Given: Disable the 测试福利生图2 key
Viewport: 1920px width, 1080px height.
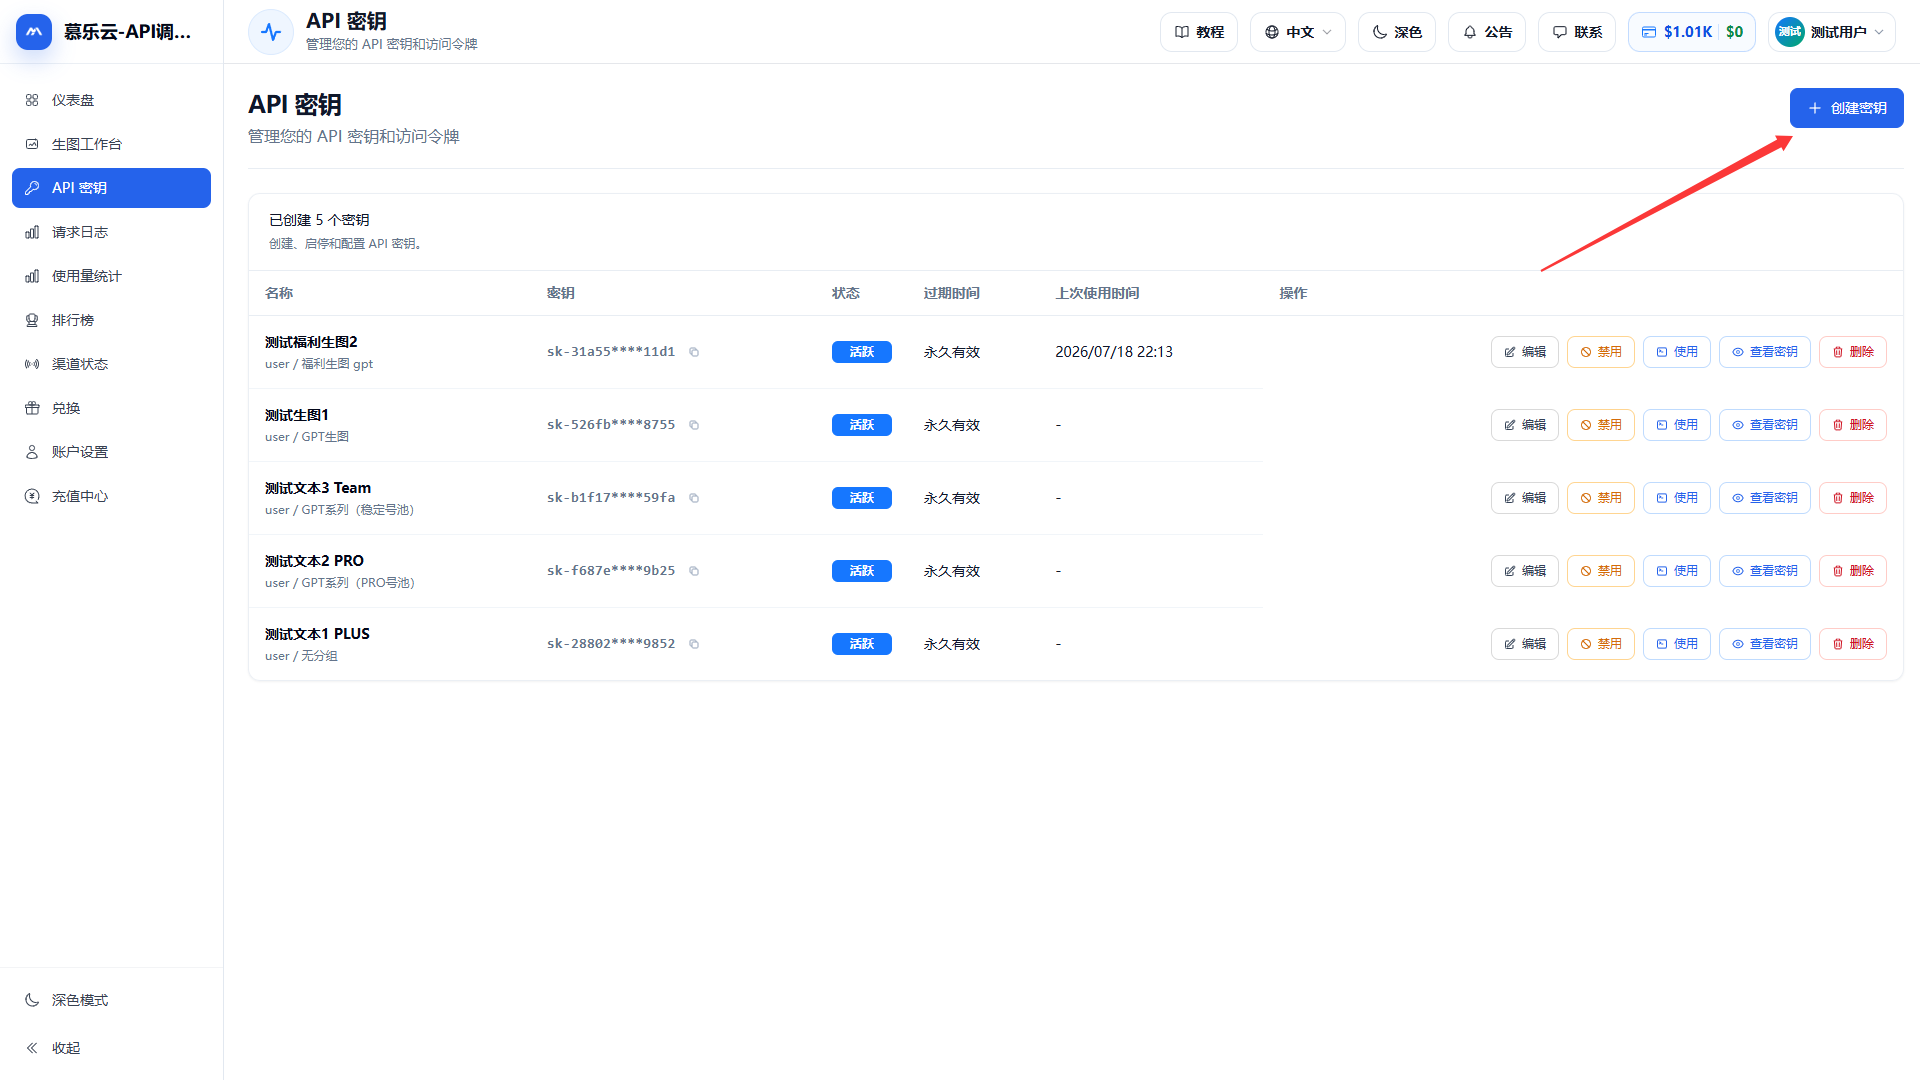Looking at the screenshot, I should tap(1600, 352).
